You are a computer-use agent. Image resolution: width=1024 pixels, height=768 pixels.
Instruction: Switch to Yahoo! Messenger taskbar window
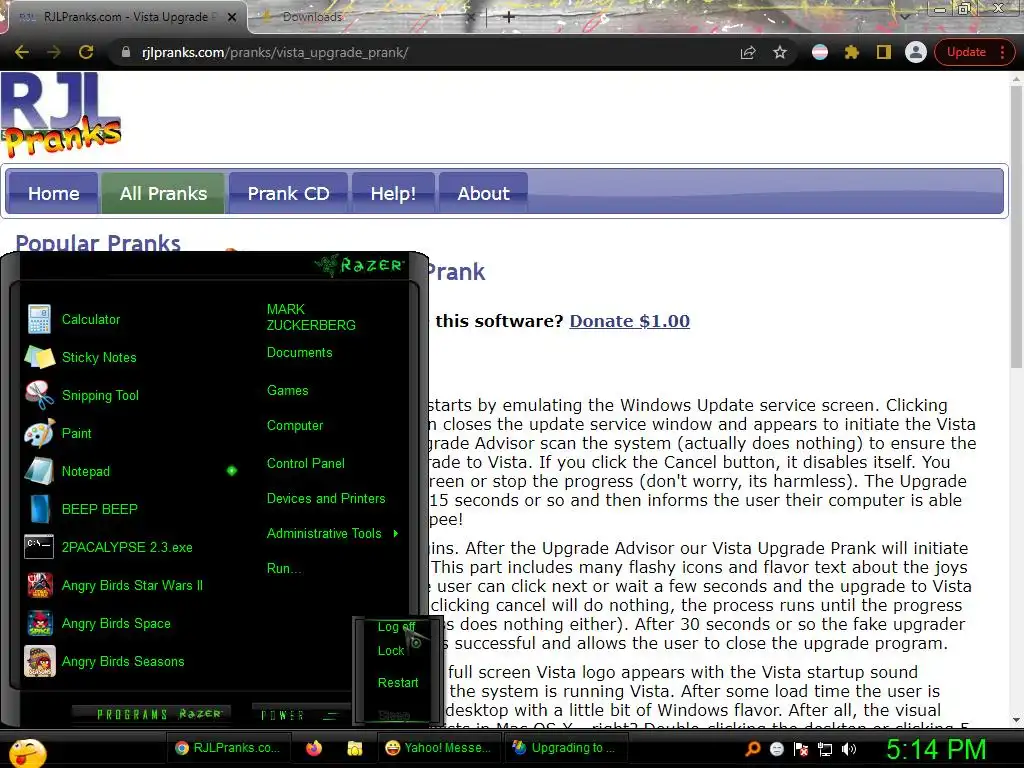coord(438,748)
